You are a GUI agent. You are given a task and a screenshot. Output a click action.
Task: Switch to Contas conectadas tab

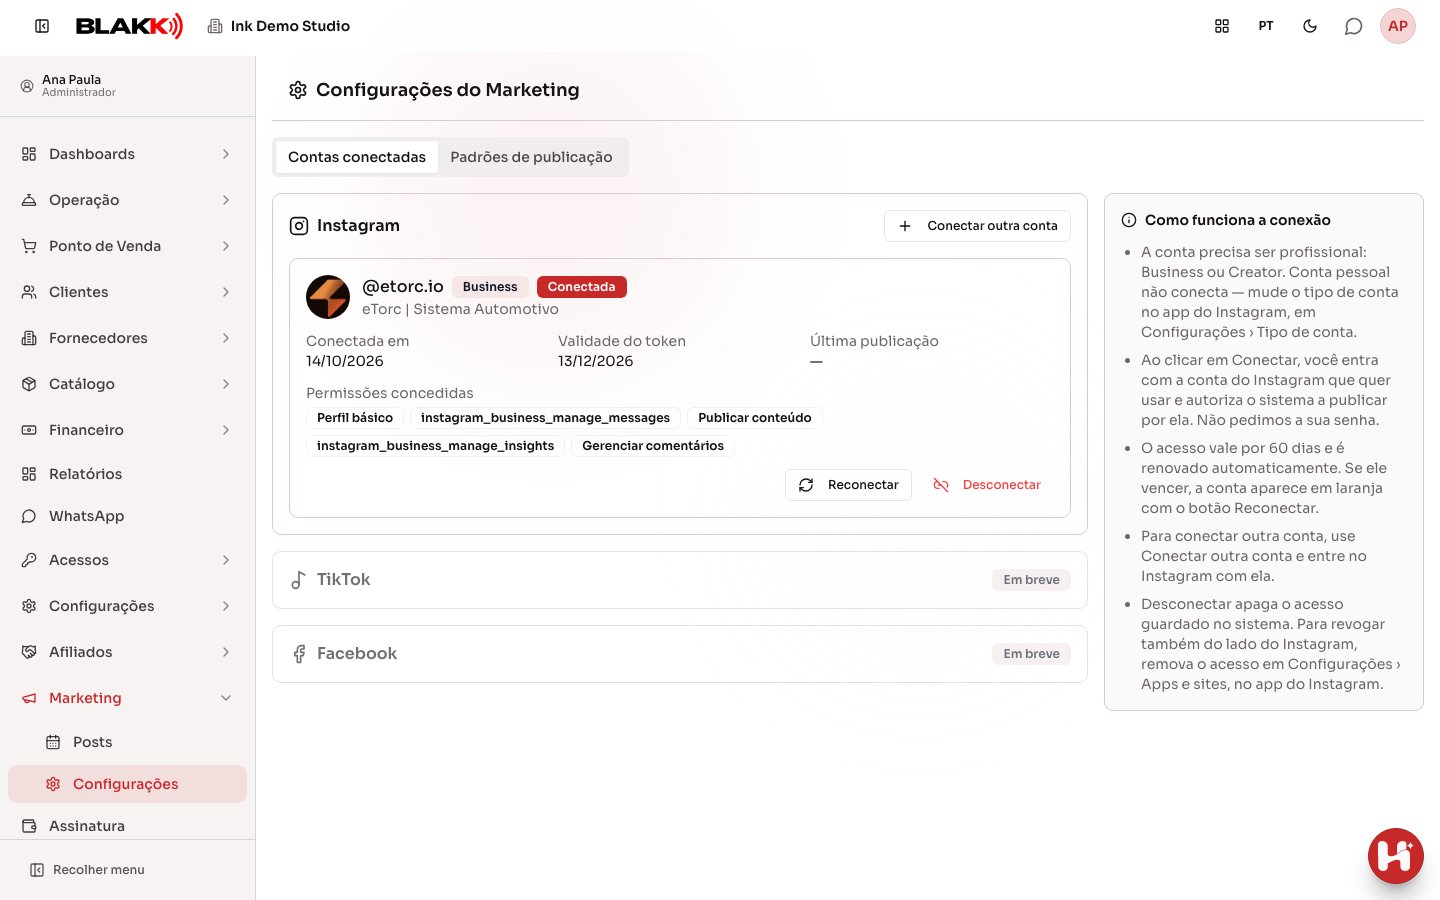coord(357,157)
